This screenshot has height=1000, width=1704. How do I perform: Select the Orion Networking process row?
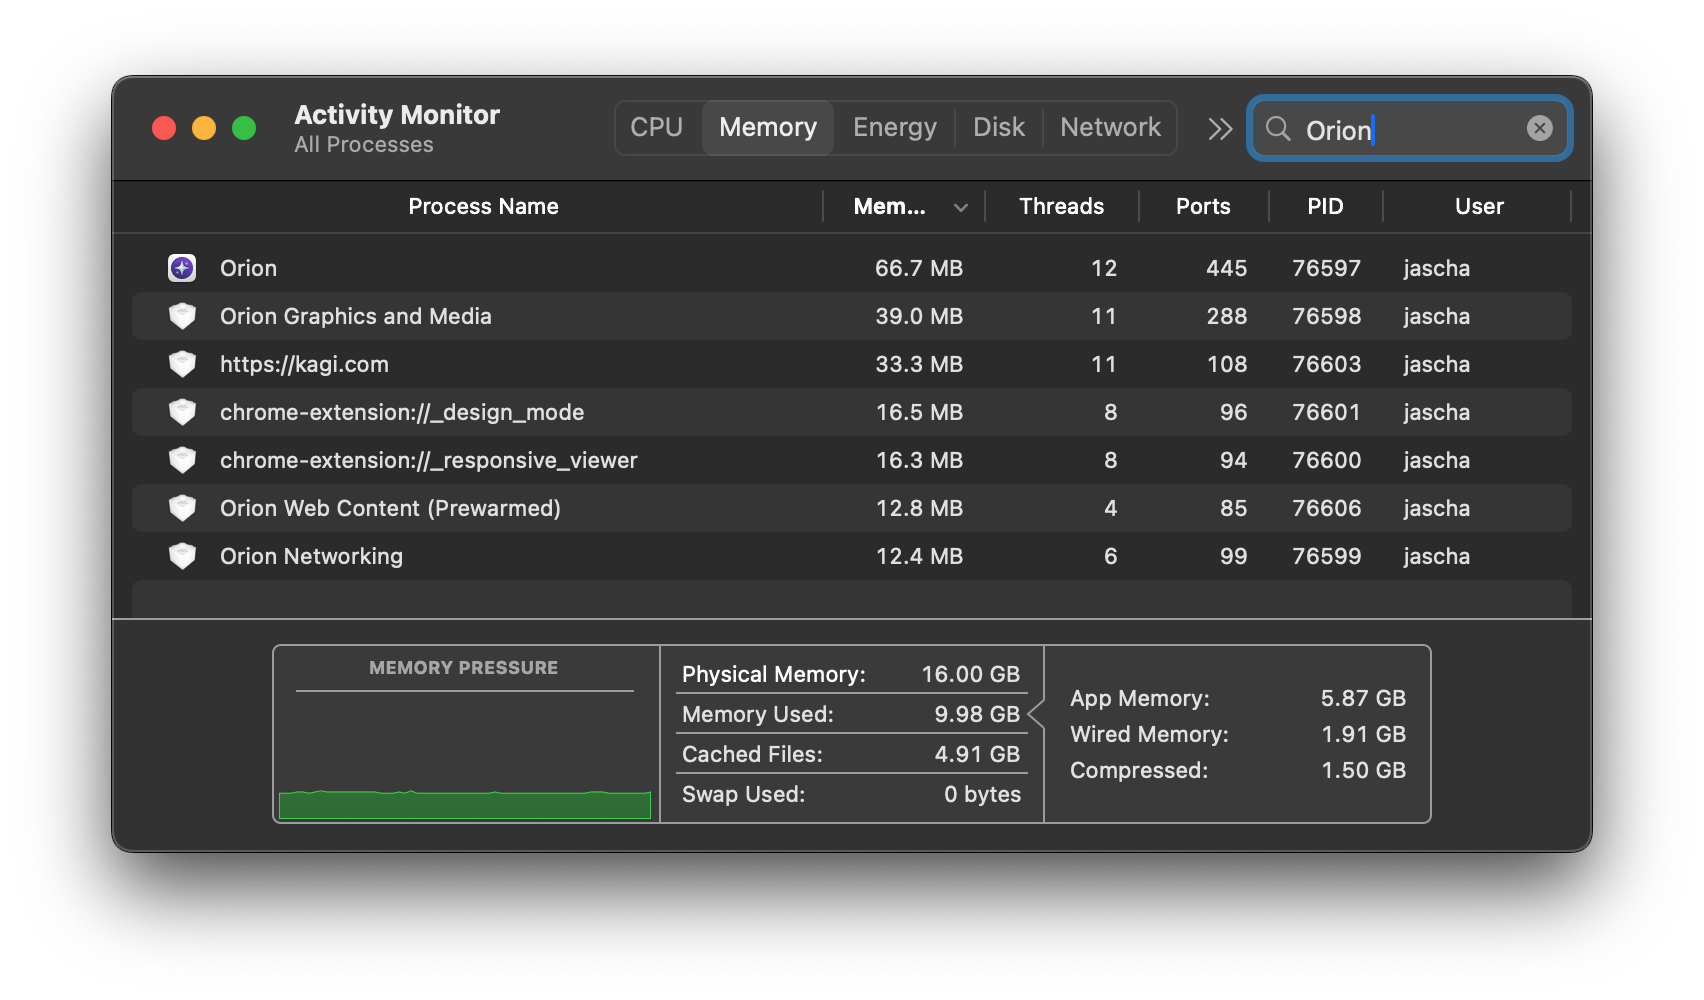(x=852, y=556)
